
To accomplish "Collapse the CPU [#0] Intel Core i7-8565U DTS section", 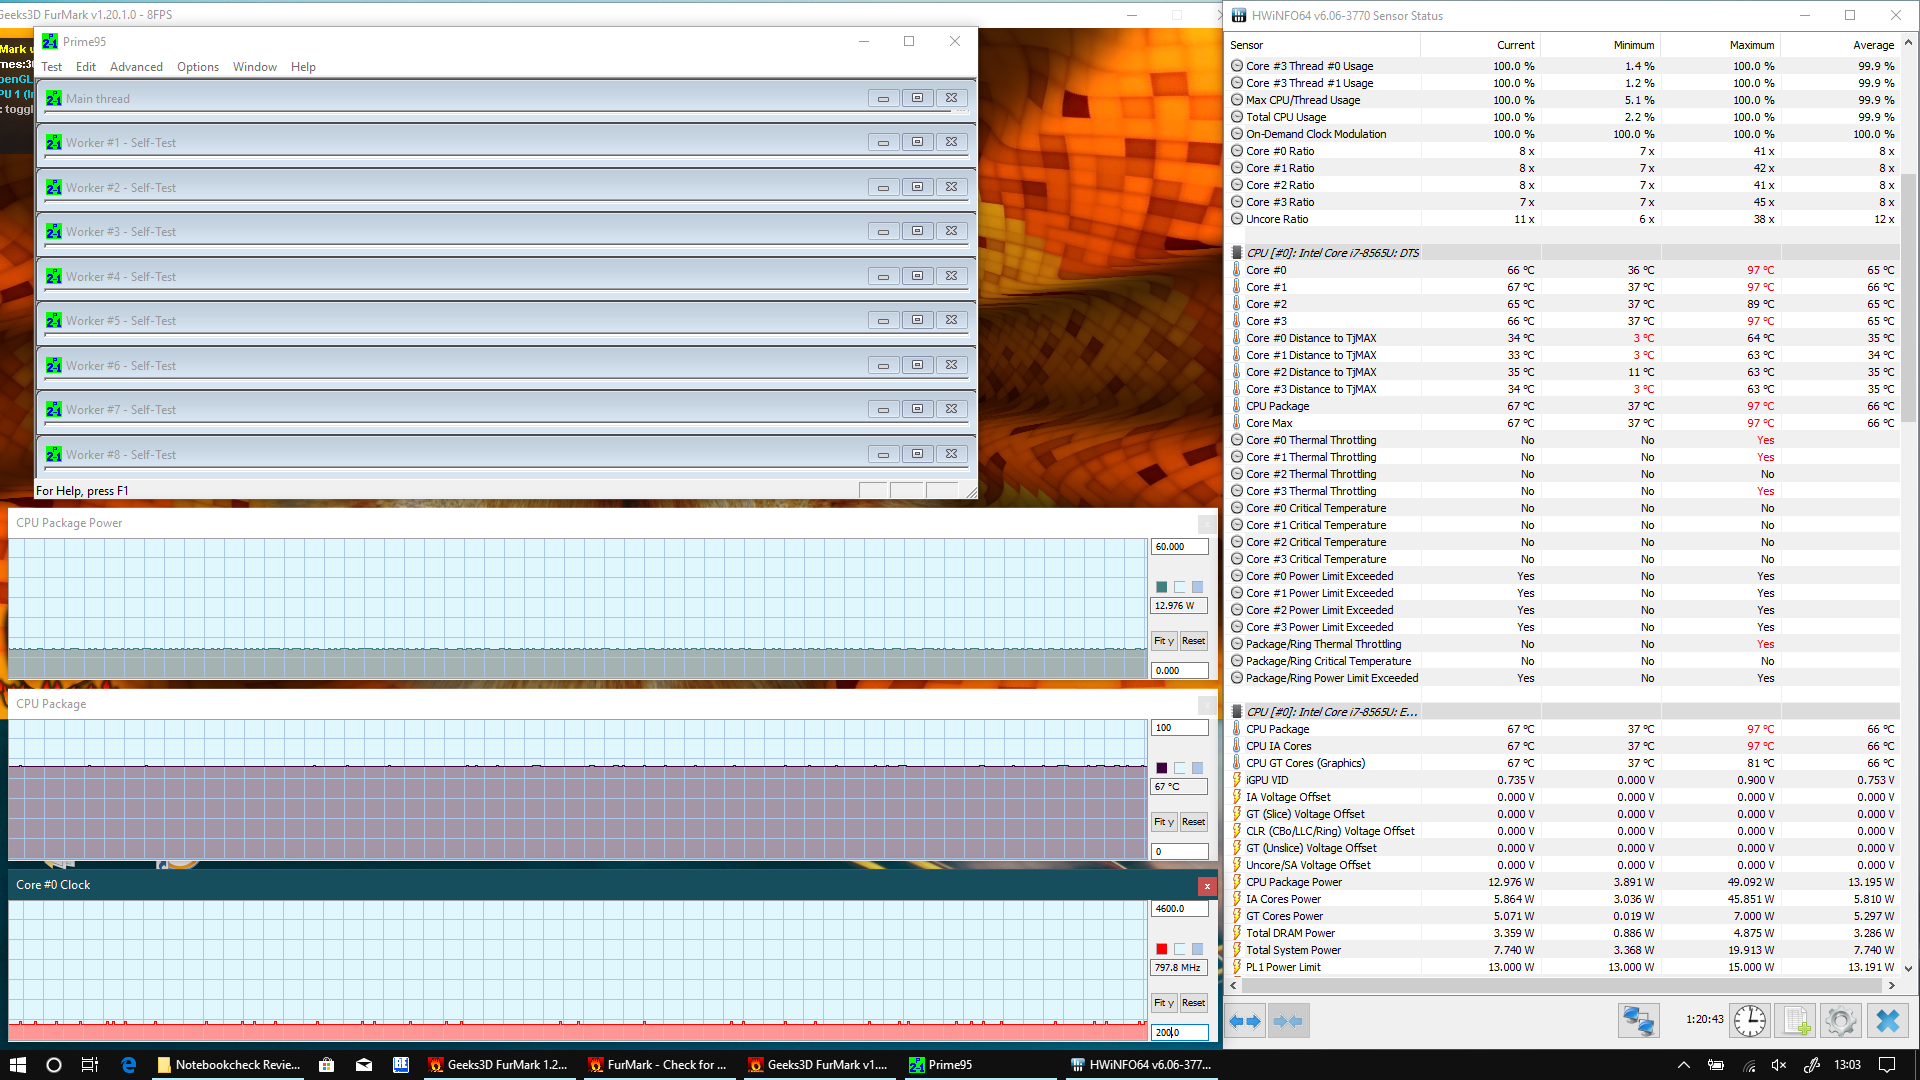I will point(1237,253).
